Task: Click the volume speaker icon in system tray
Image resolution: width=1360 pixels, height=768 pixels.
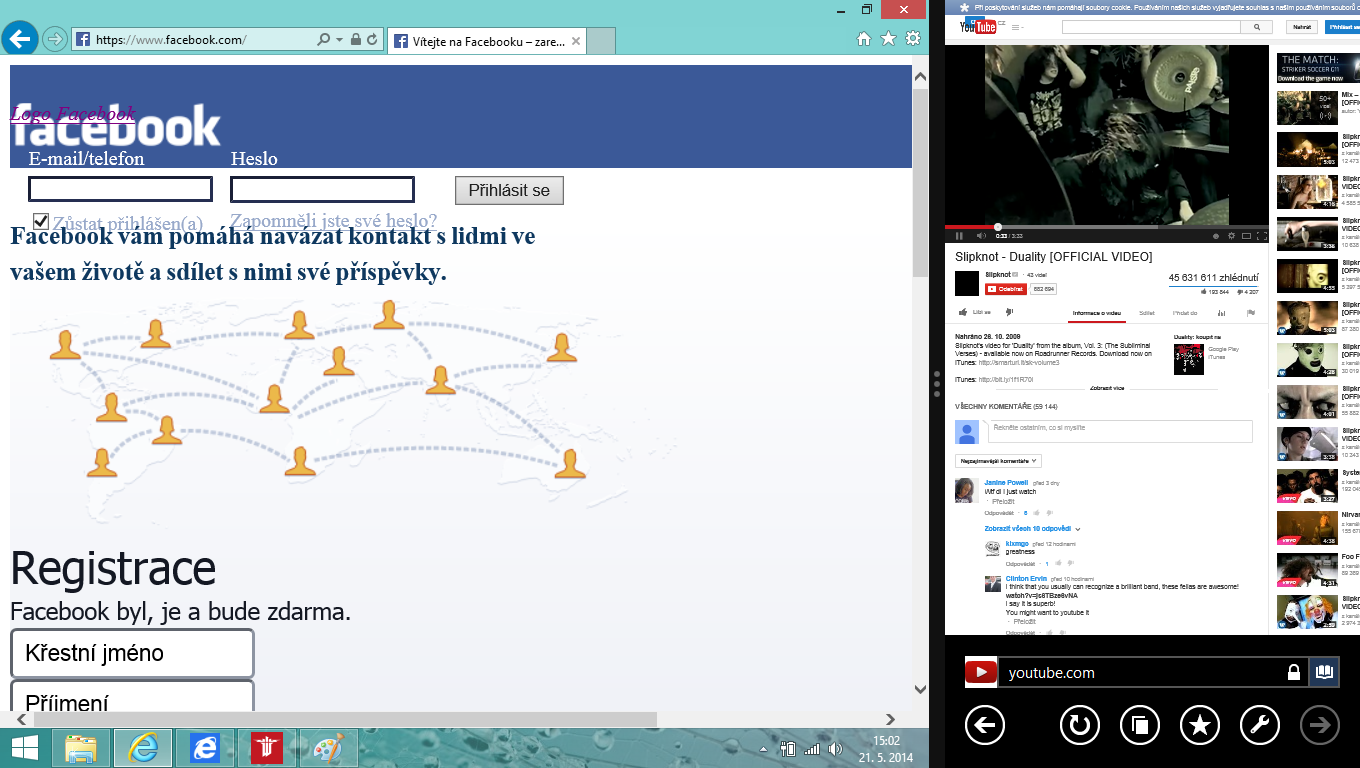Action: pyautogui.click(x=834, y=748)
